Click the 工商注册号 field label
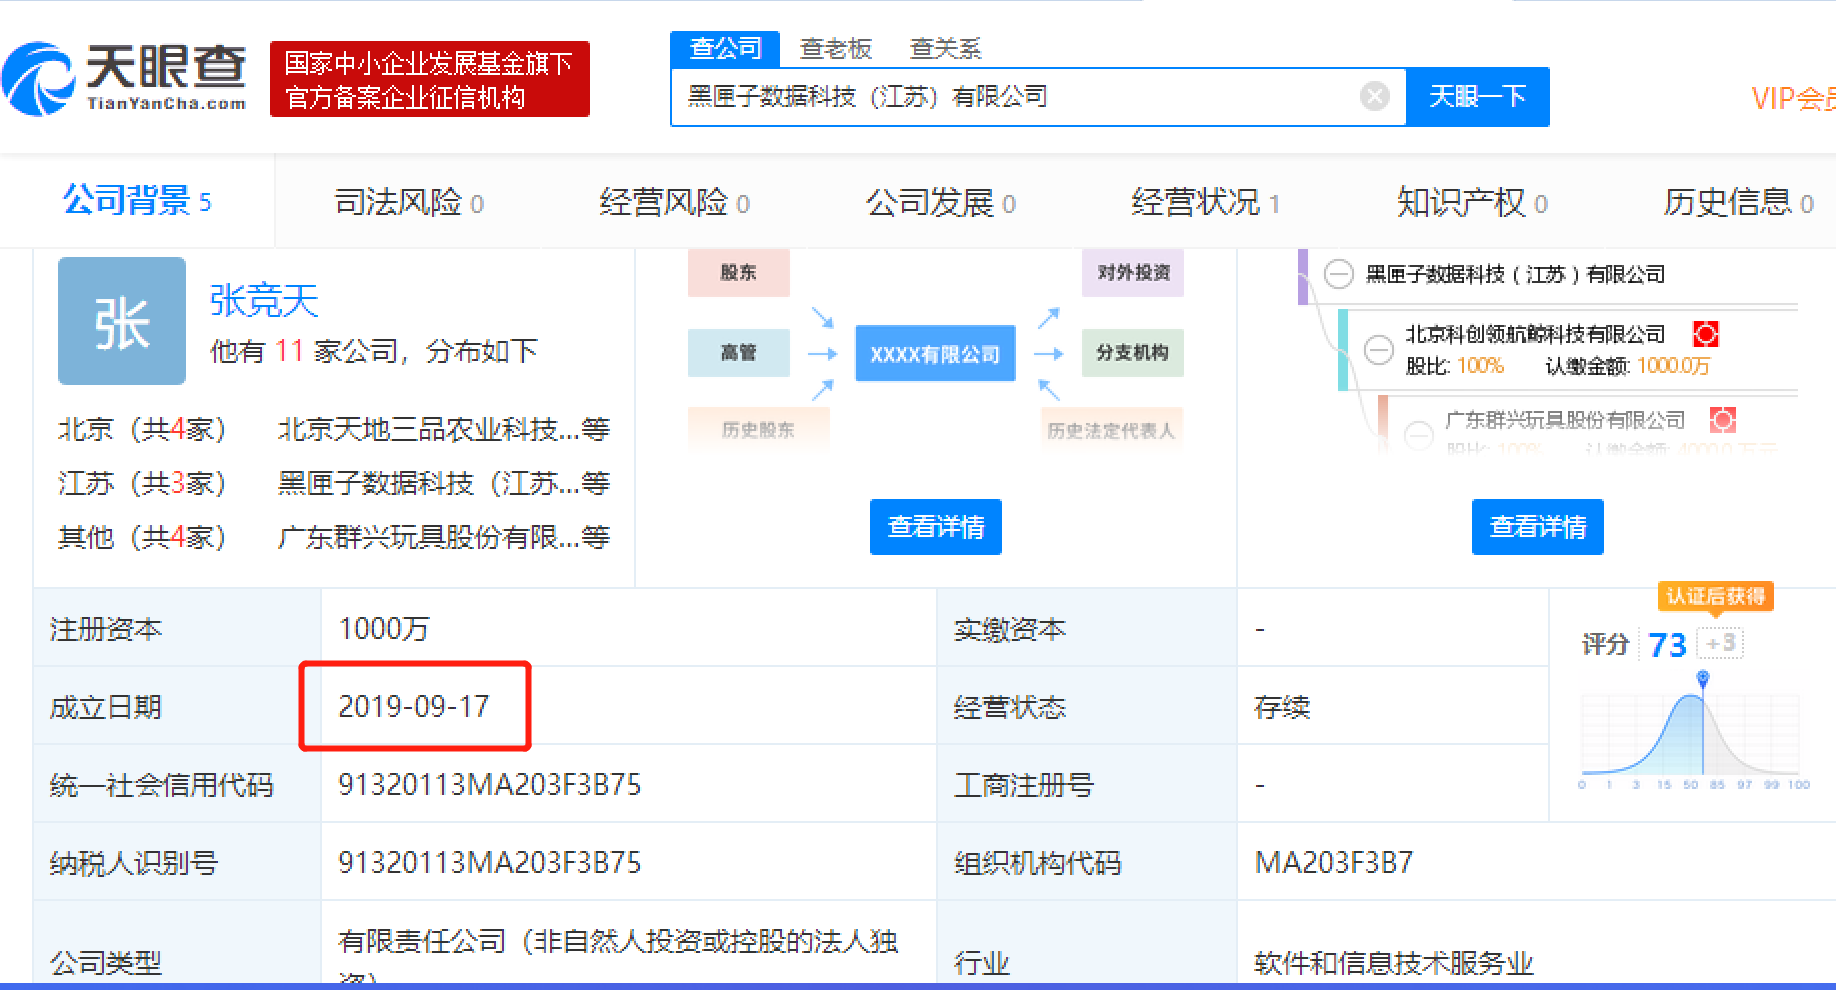The image size is (1836, 990). (x=1024, y=785)
